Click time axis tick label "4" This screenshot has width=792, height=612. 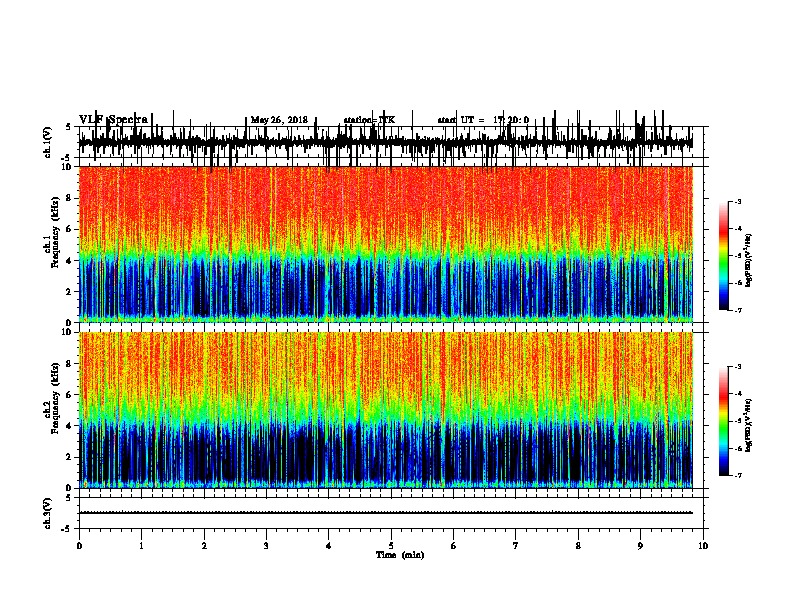click(x=329, y=546)
